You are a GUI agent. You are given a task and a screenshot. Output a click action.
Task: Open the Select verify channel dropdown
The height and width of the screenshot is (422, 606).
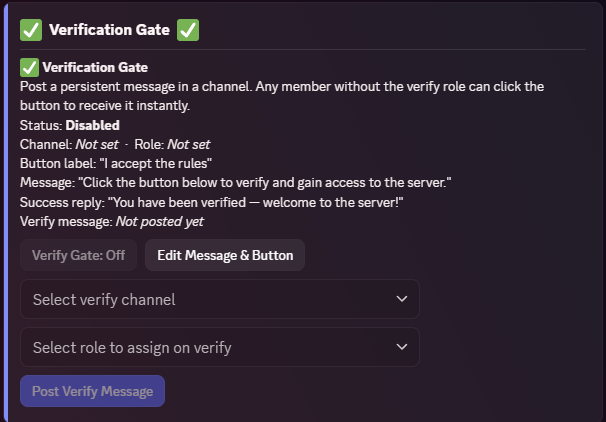click(220, 299)
